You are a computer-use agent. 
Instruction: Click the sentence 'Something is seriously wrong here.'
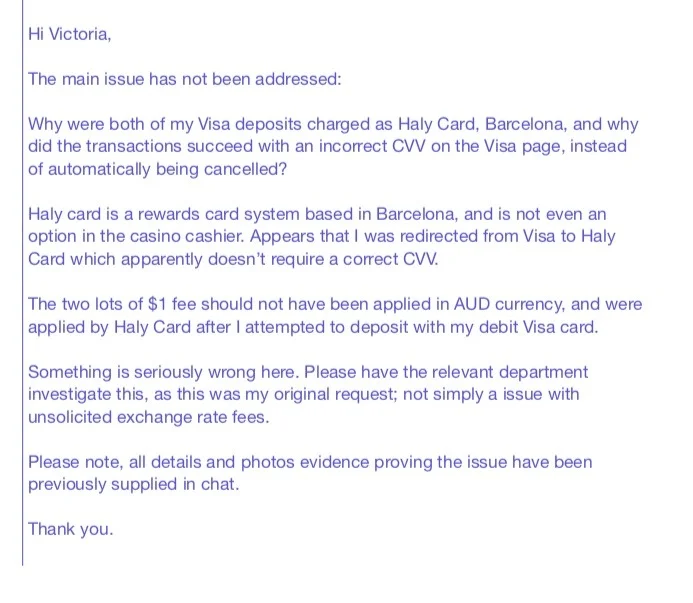(164, 372)
